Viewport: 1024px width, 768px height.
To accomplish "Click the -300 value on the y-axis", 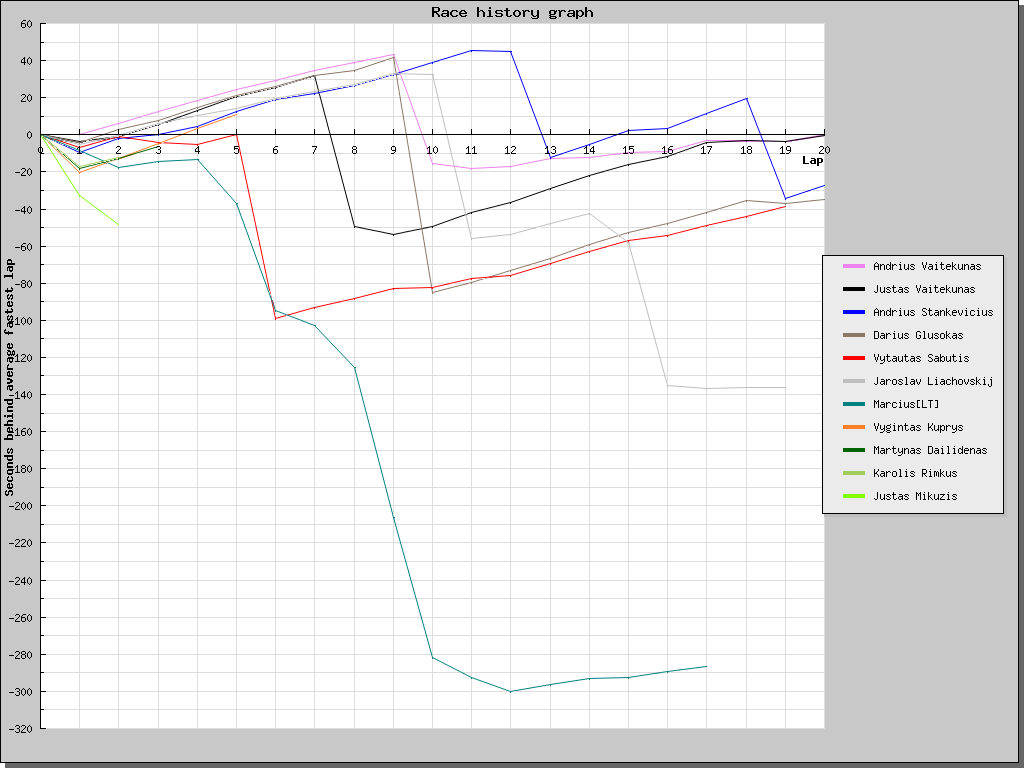I will [x=21, y=692].
